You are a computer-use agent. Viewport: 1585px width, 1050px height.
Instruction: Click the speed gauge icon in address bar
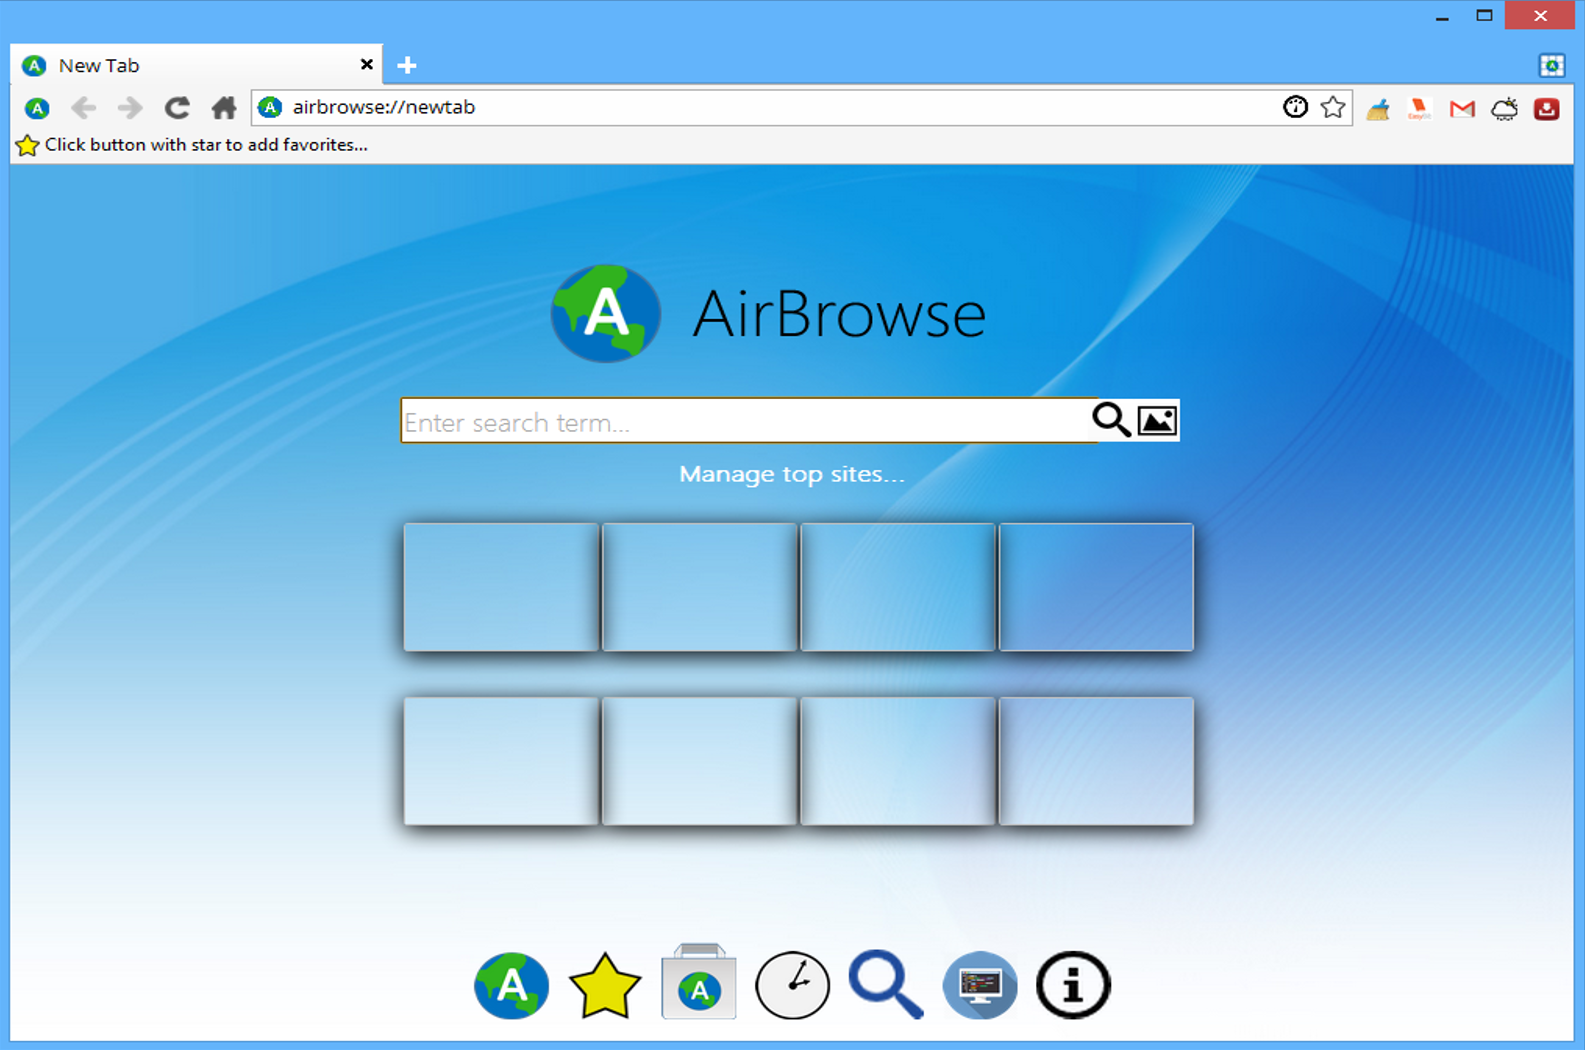coord(1295,107)
